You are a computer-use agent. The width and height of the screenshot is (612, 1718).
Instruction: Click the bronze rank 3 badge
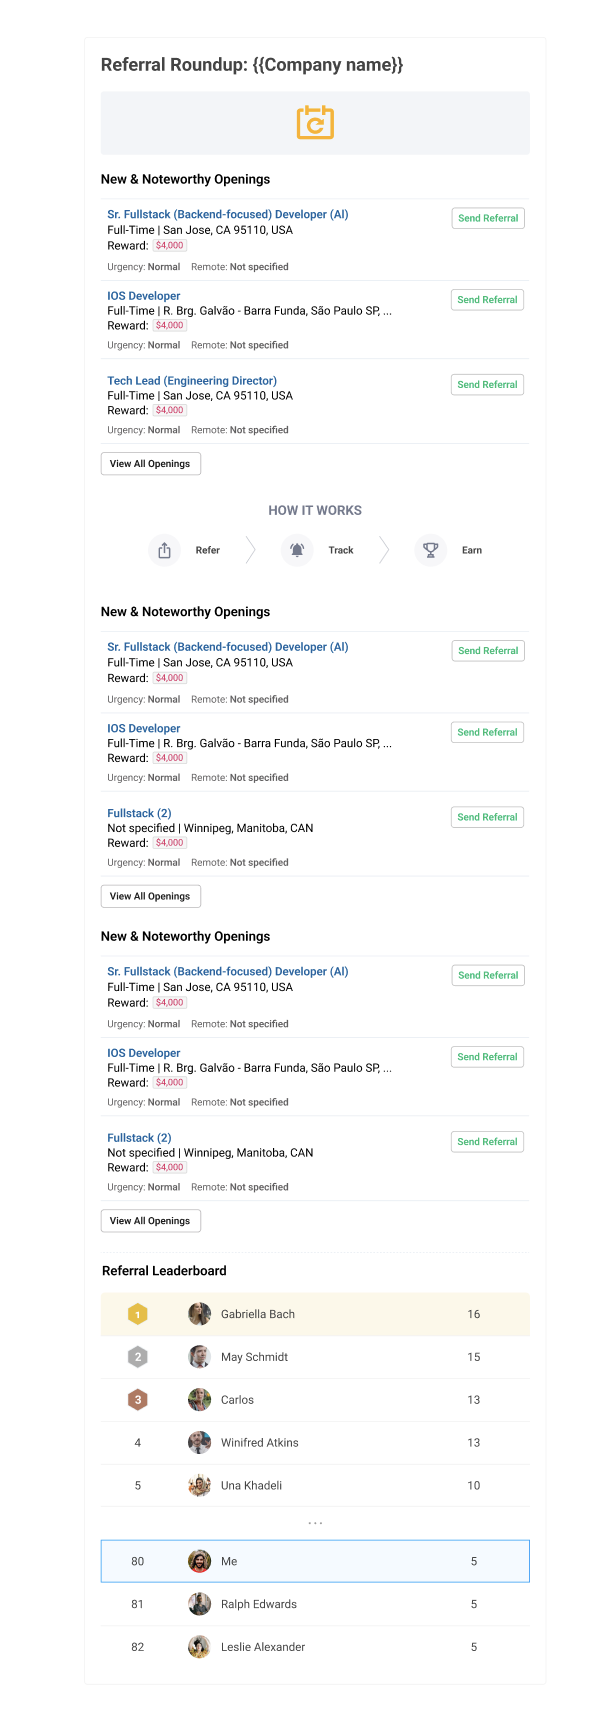click(x=138, y=1400)
